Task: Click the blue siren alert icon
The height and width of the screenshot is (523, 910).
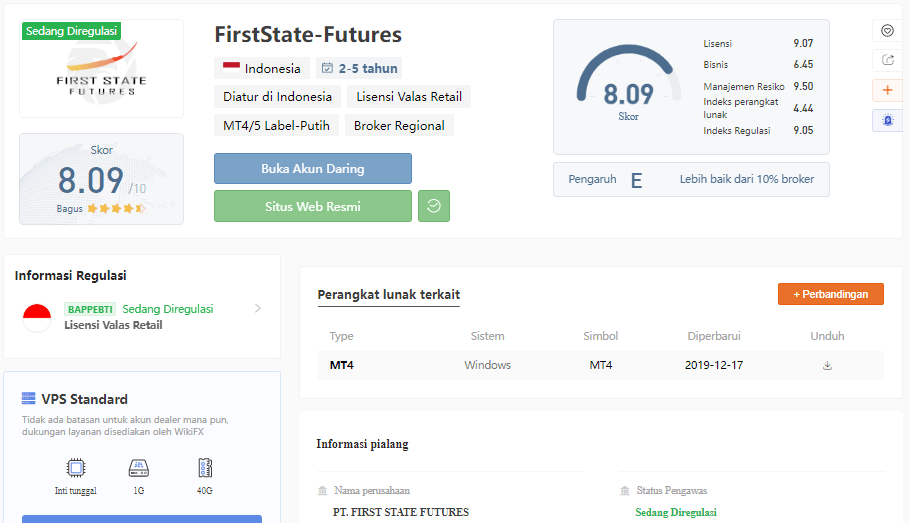Action: pos(887,120)
